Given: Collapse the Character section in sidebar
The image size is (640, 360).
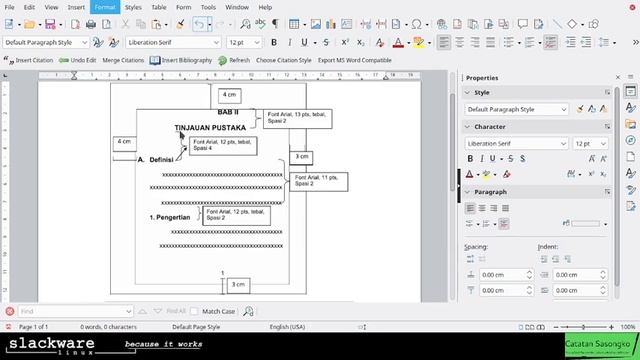Looking at the screenshot, I should point(467,127).
